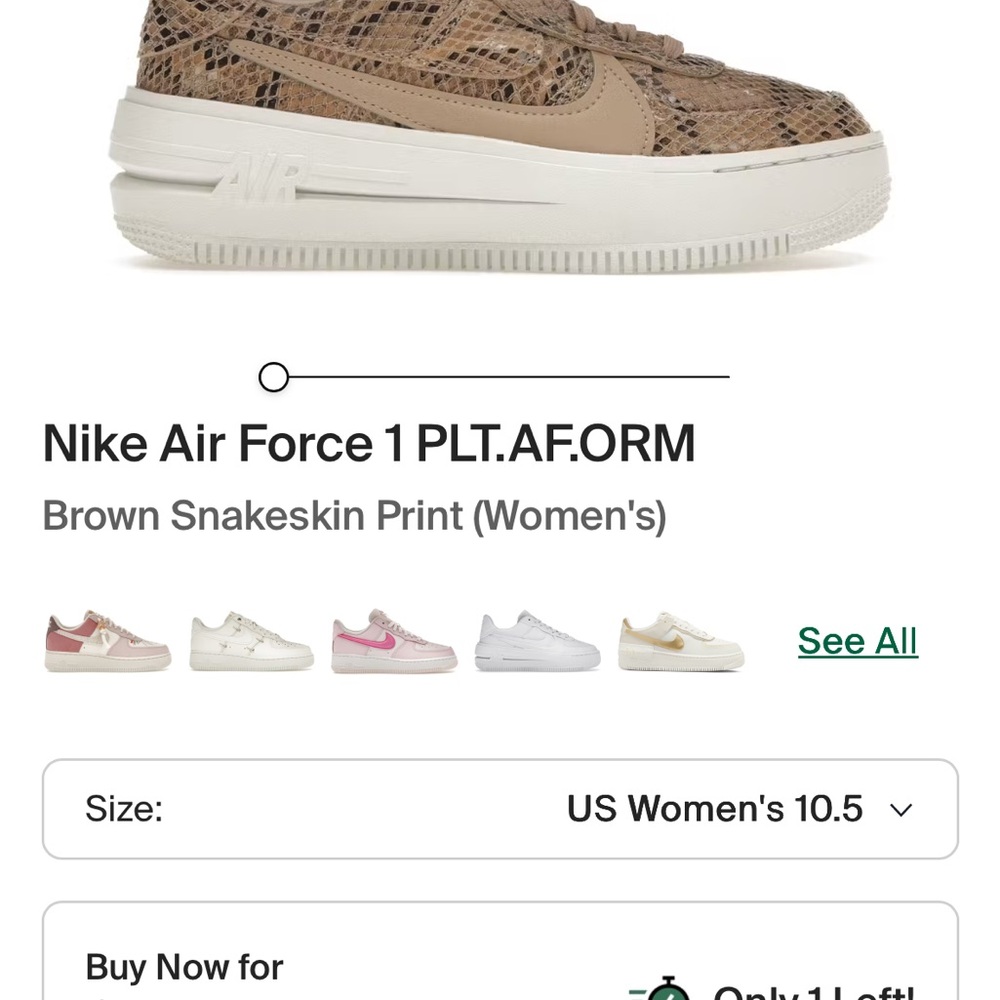1000x1000 pixels.
Task: Click the chevron next to US Women's 10.5
Action: (x=901, y=809)
